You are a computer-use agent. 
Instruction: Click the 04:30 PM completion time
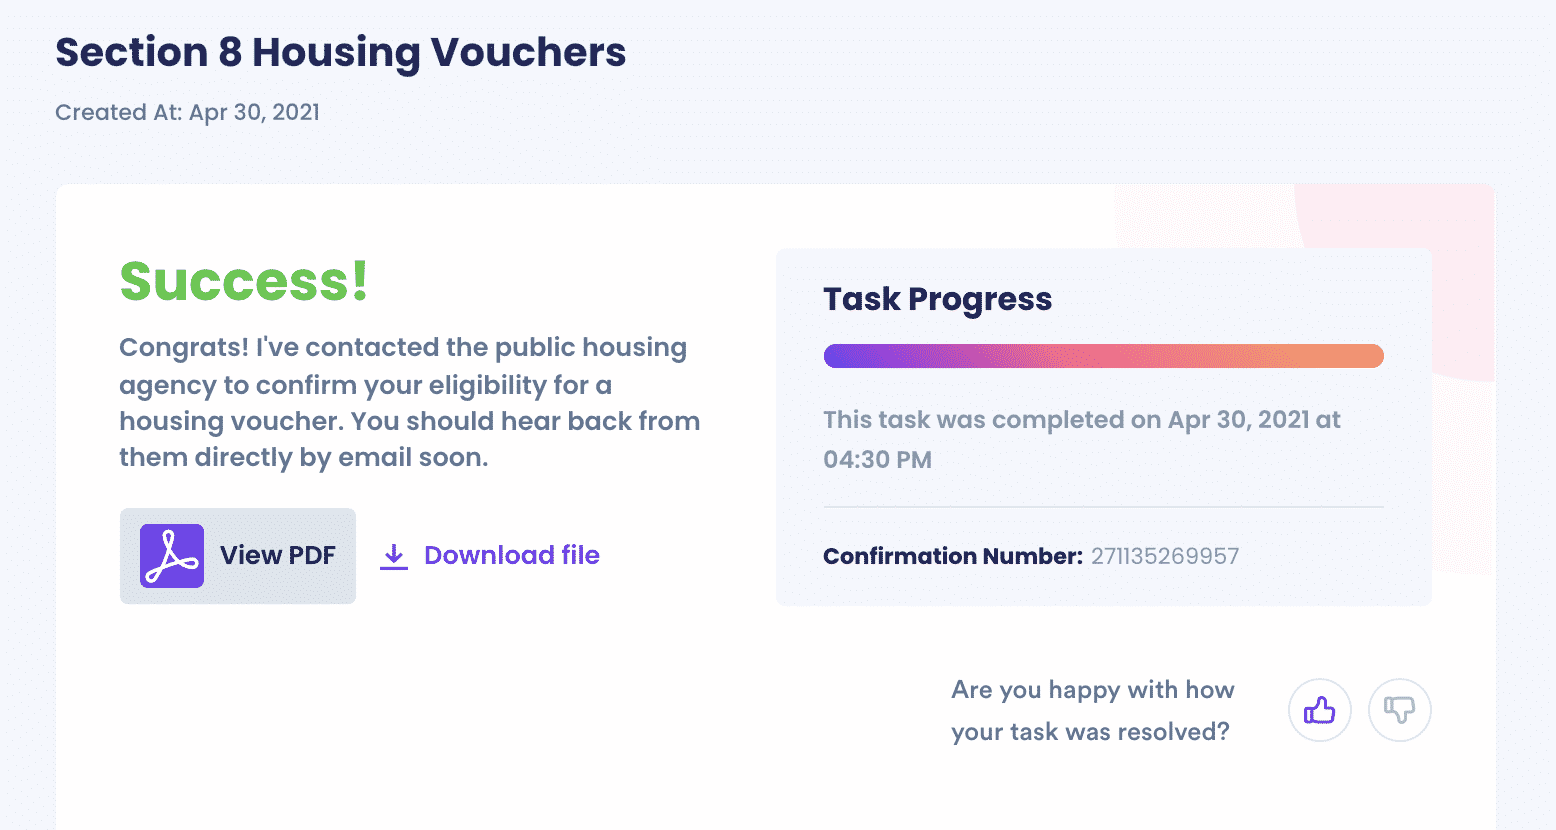[x=878, y=460]
